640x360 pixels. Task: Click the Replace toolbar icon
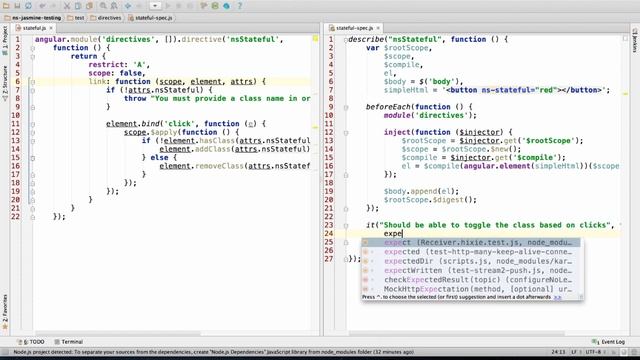tap(114, 6)
